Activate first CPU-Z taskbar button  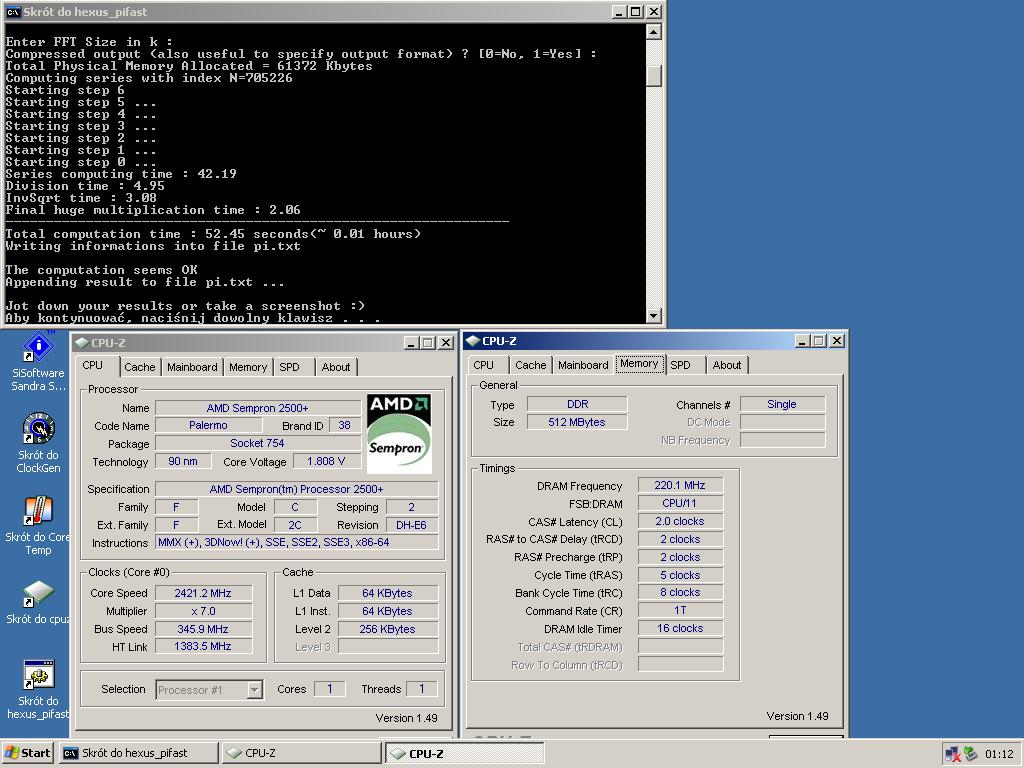pos(301,753)
